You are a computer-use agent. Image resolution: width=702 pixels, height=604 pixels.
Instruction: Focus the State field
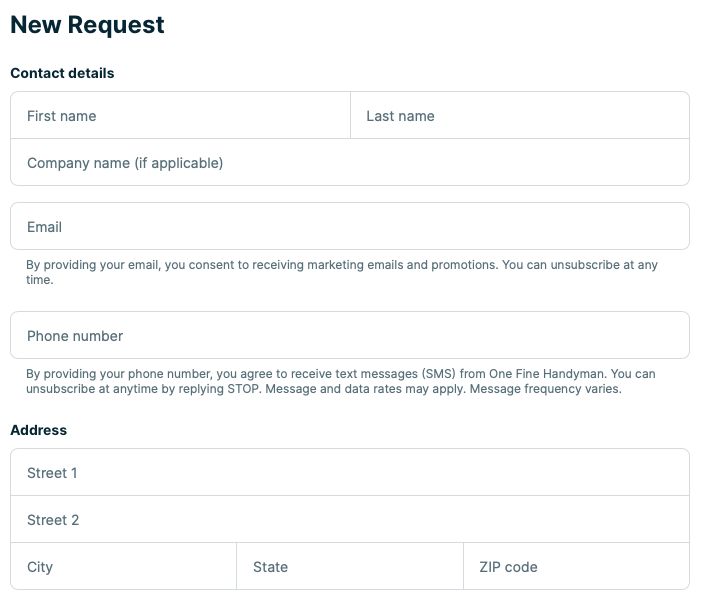point(350,567)
